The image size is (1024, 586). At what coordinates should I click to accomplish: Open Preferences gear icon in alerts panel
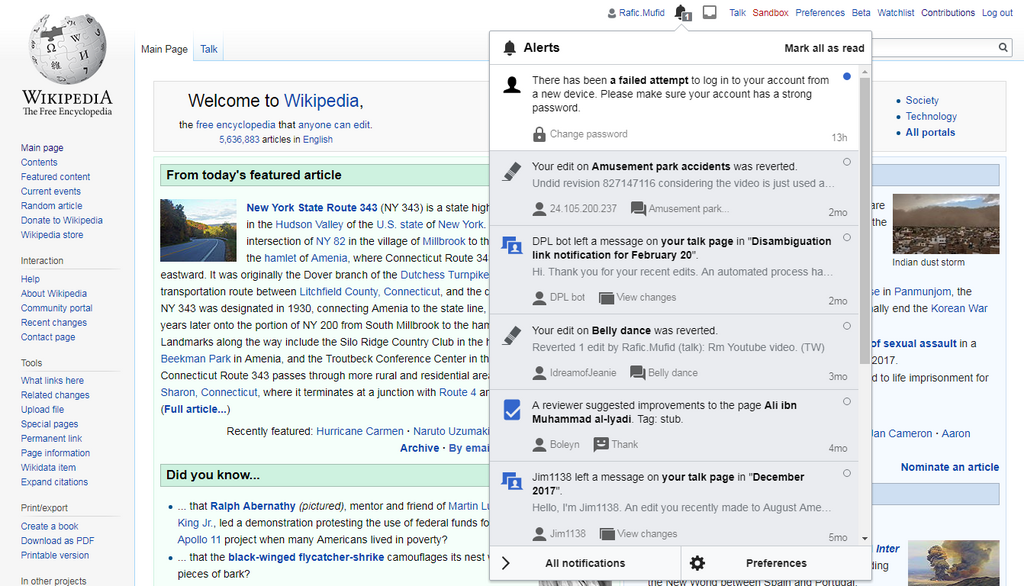click(x=697, y=563)
